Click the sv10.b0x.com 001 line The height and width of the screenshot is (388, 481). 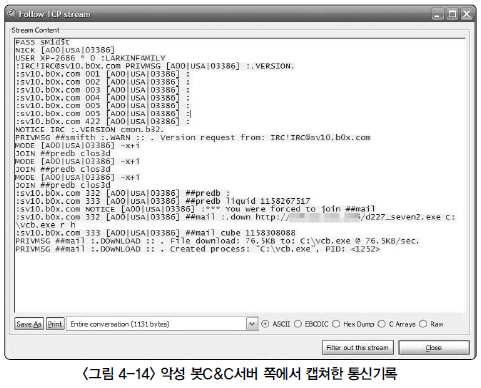(103, 74)
